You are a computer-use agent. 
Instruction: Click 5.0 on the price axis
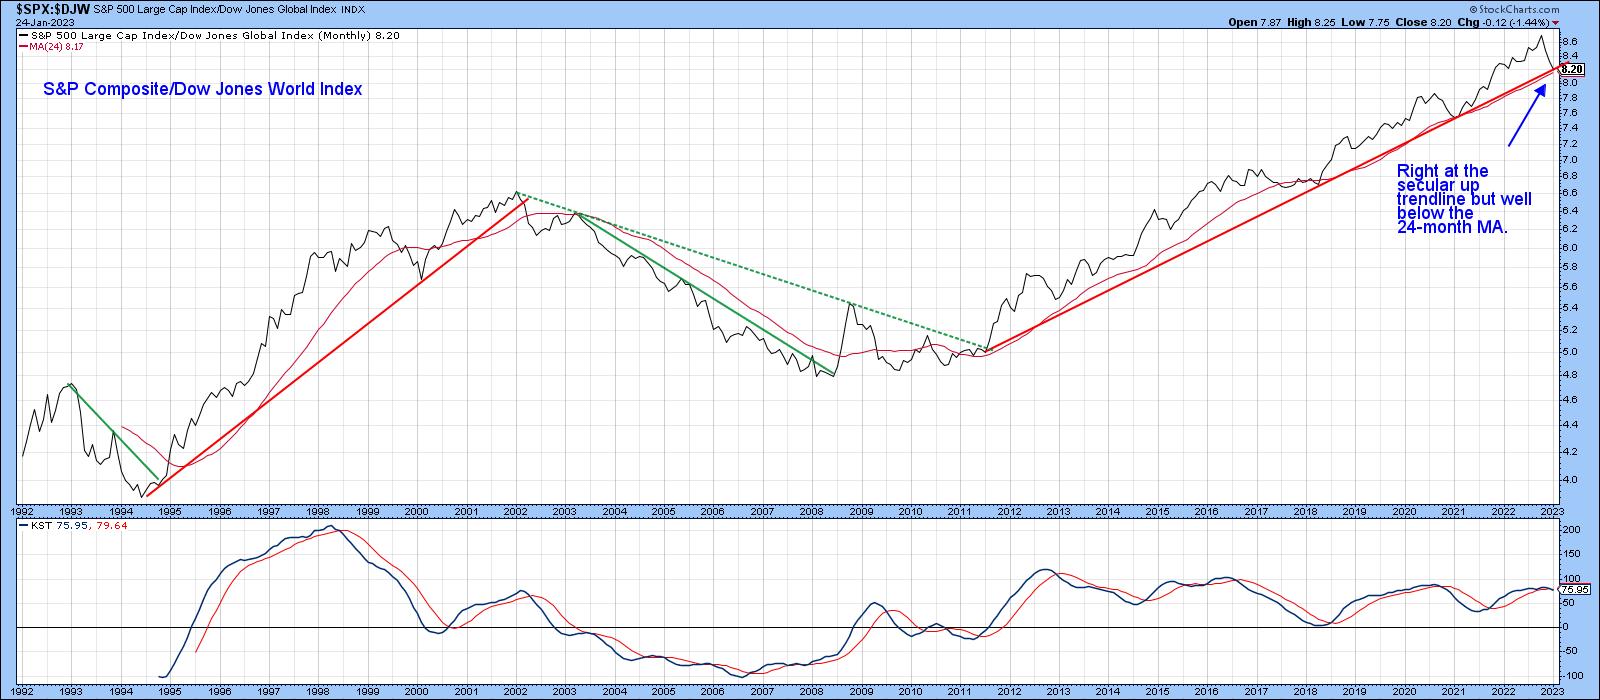[1569, 352]
